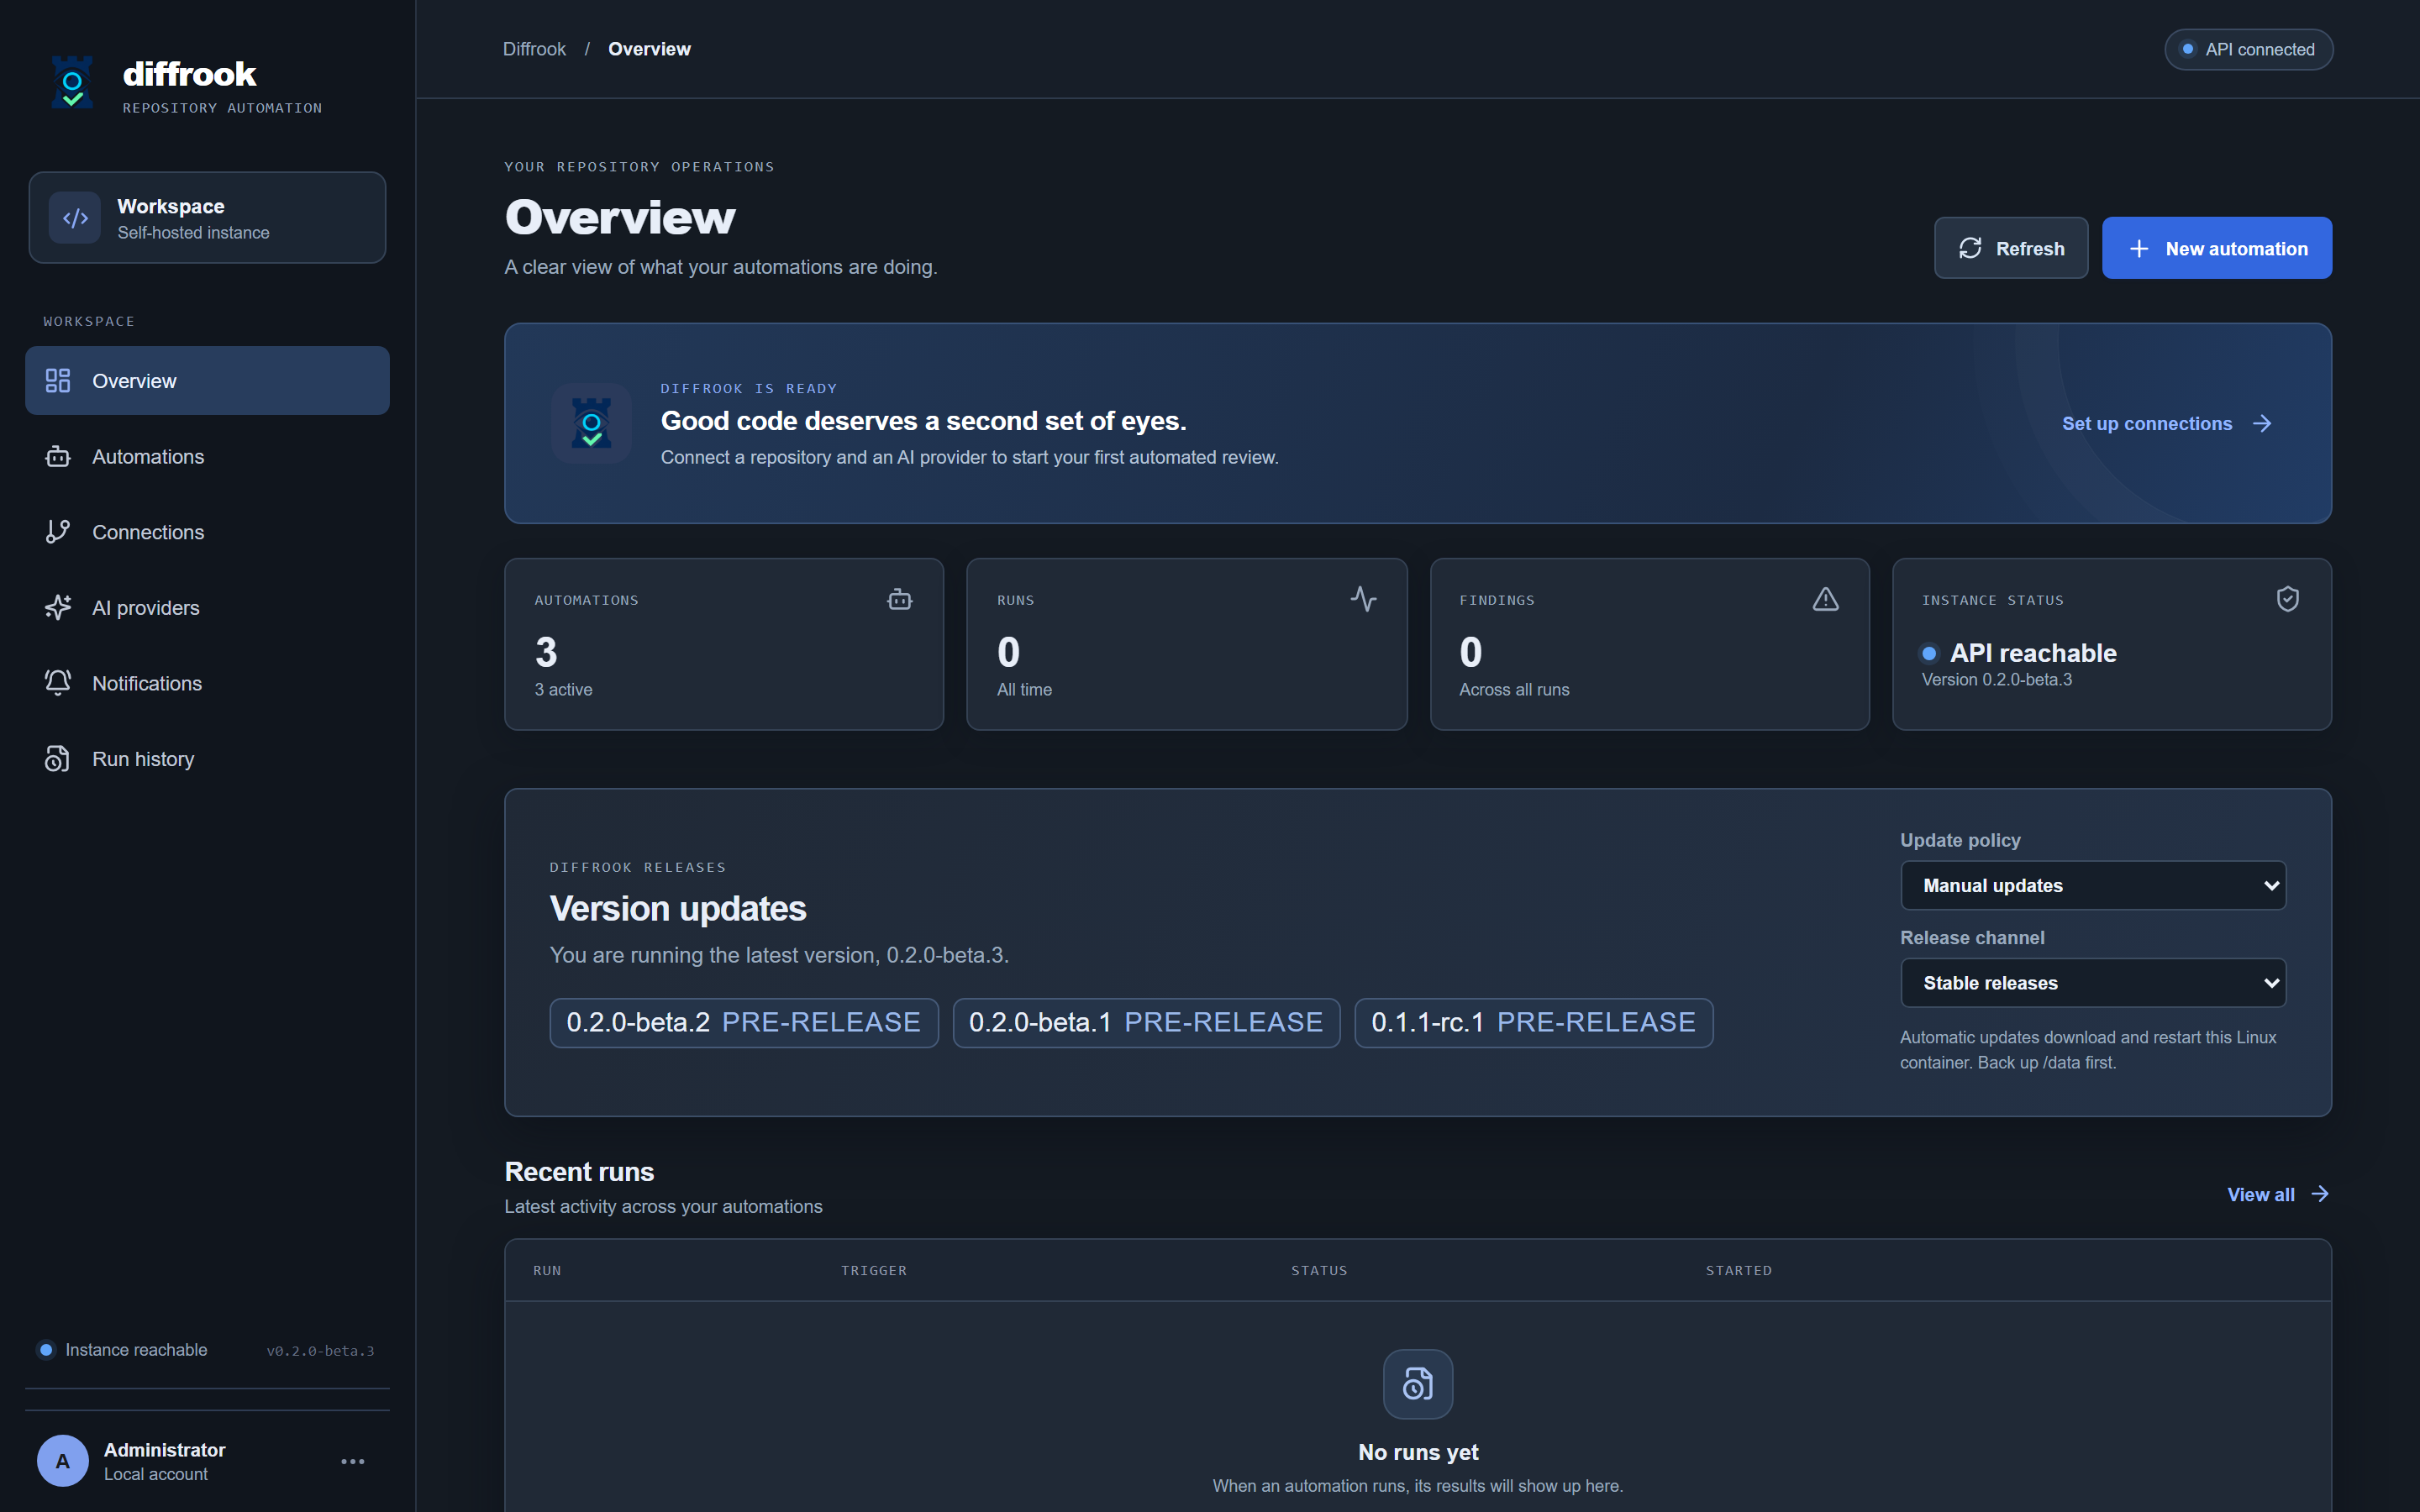Screen dimensions: 2420x1512
Task: Click the Notifications bell icon in sidebar
Action: (58, 683)
